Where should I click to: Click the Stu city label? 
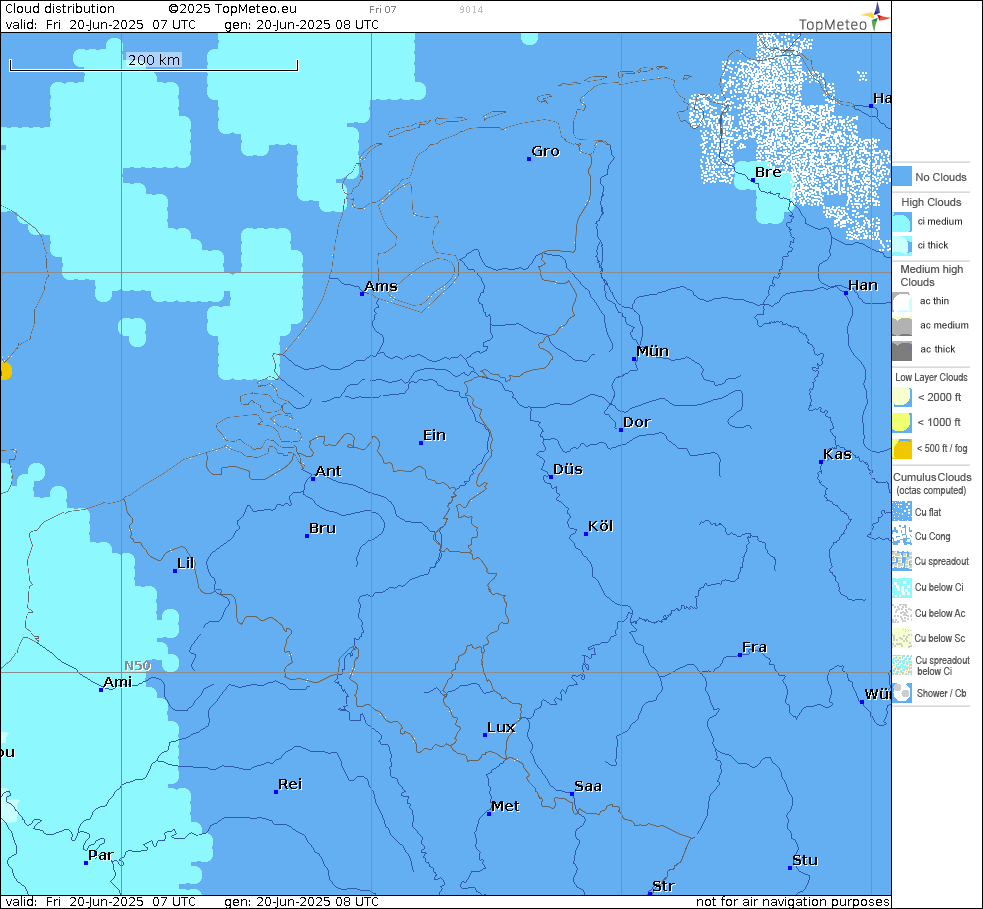coord(805,860)
